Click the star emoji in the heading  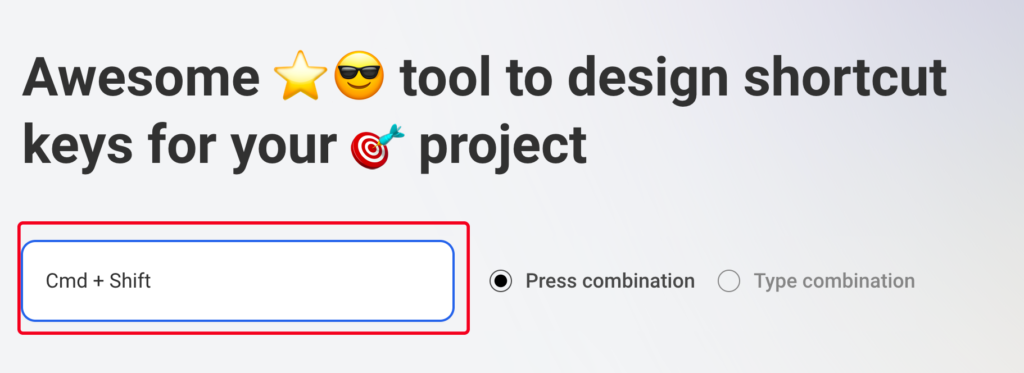click(x=300, y=76)
